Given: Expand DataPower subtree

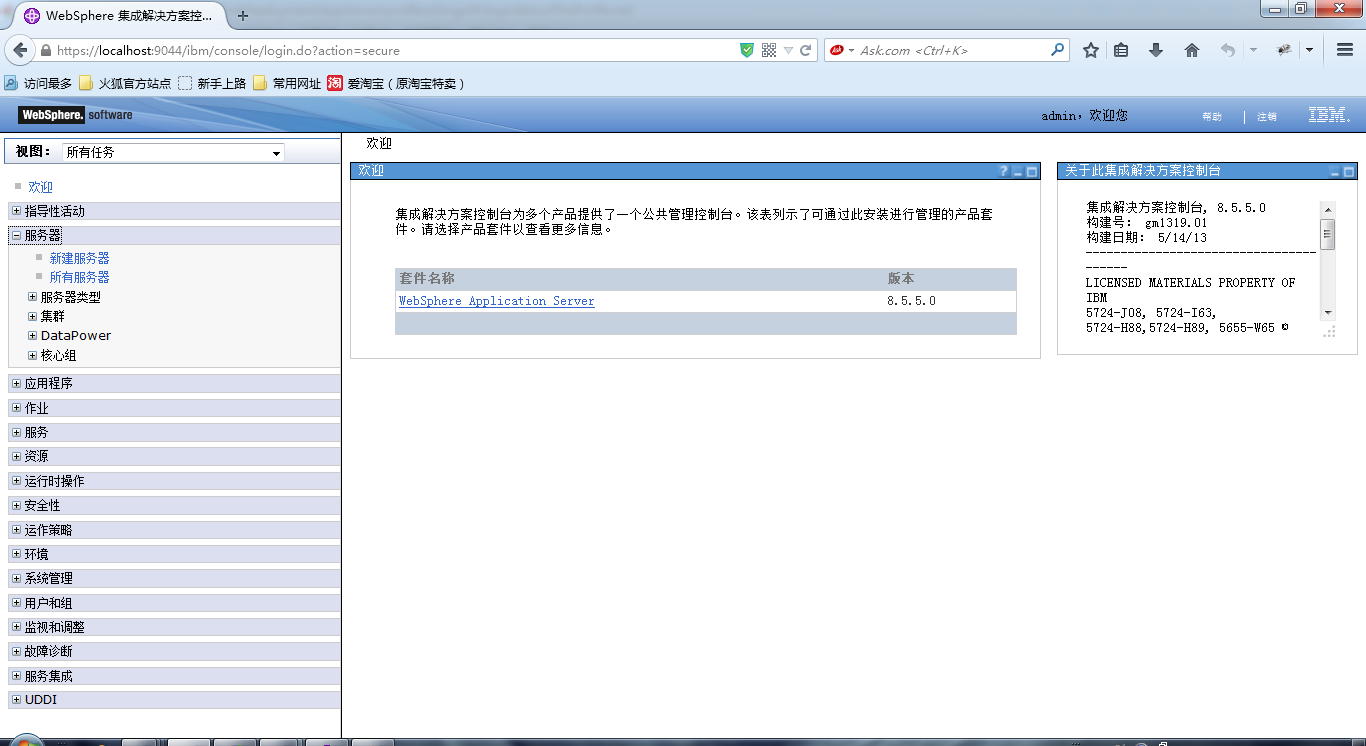Looking at the screenshot, I should 32,335.
